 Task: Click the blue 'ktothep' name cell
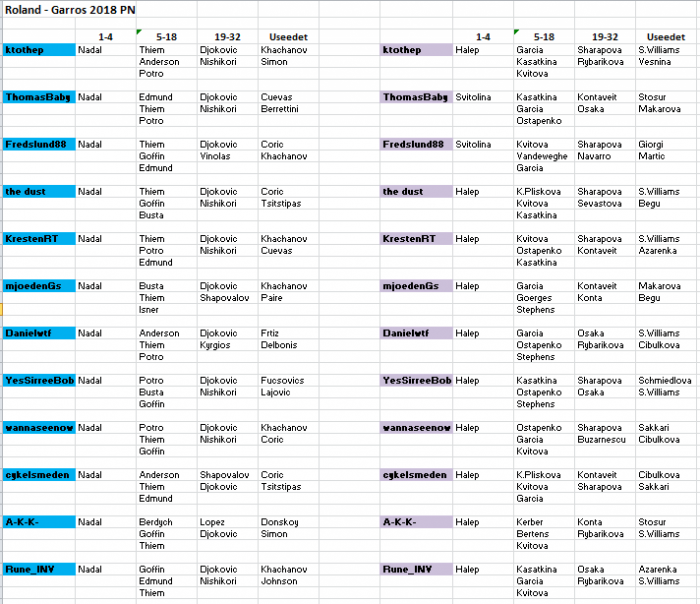click(x=39, y=50)
